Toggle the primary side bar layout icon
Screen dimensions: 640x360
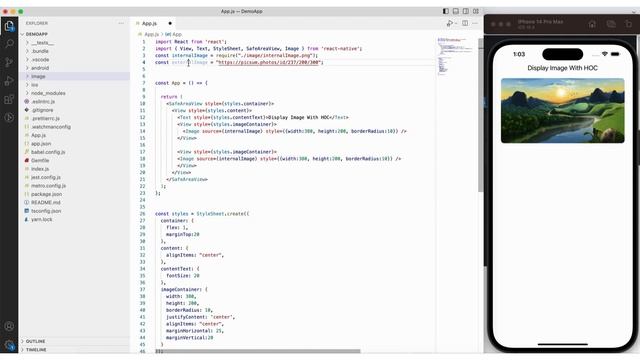(x=446, y=11)
